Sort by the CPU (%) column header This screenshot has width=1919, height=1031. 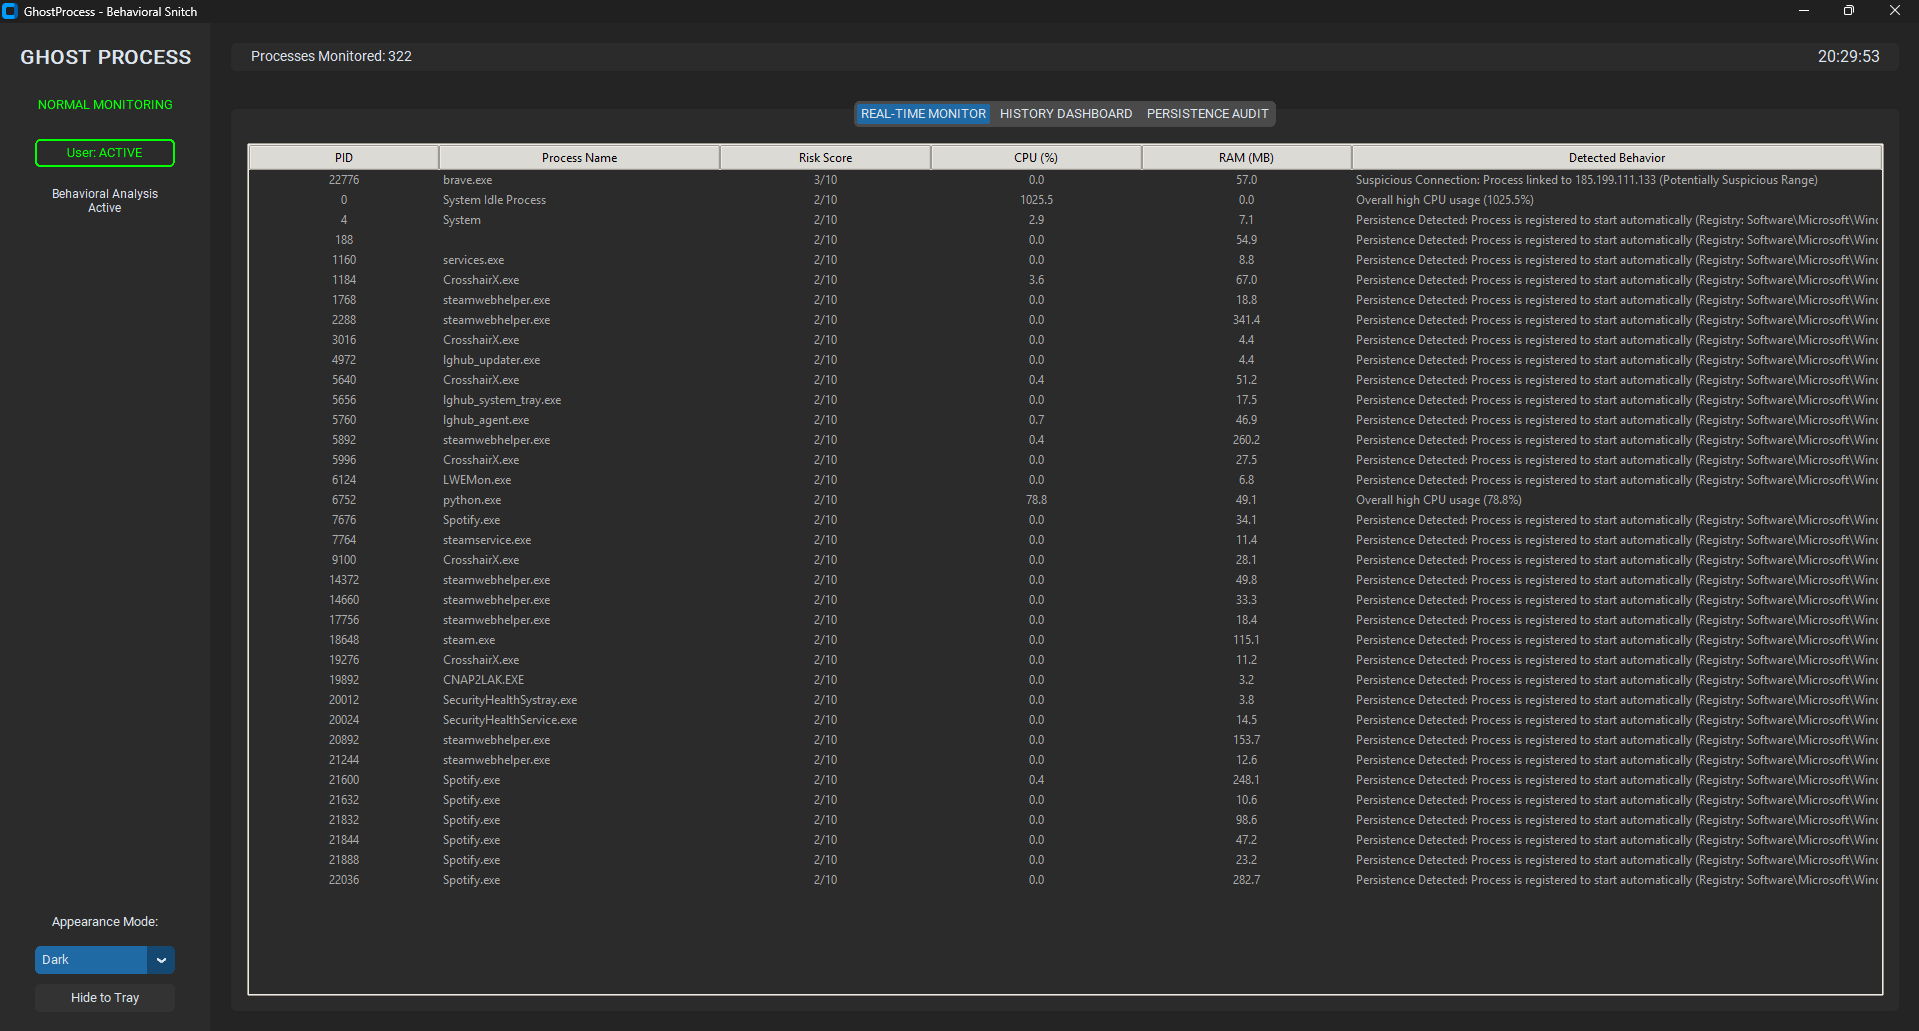(1036, 158)
